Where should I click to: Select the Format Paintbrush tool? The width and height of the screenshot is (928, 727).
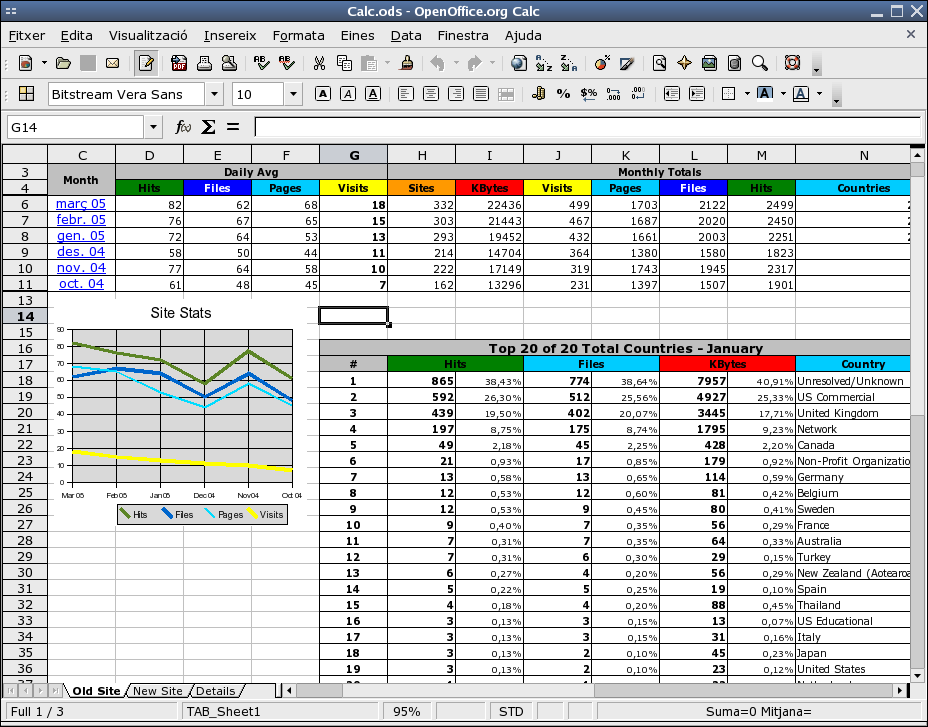[407, 63]
